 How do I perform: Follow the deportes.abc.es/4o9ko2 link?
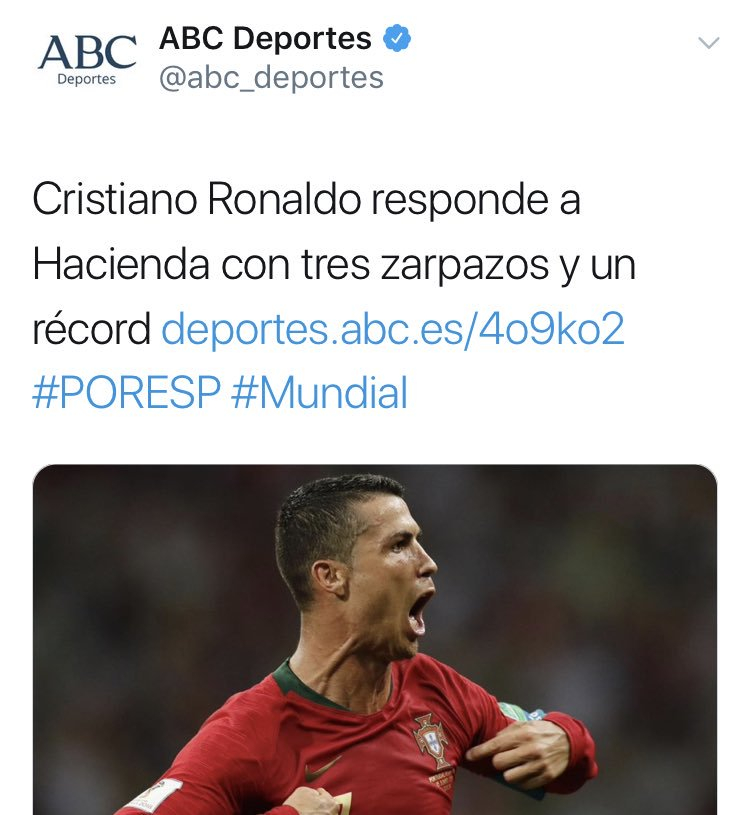click(x=393, y=329)
